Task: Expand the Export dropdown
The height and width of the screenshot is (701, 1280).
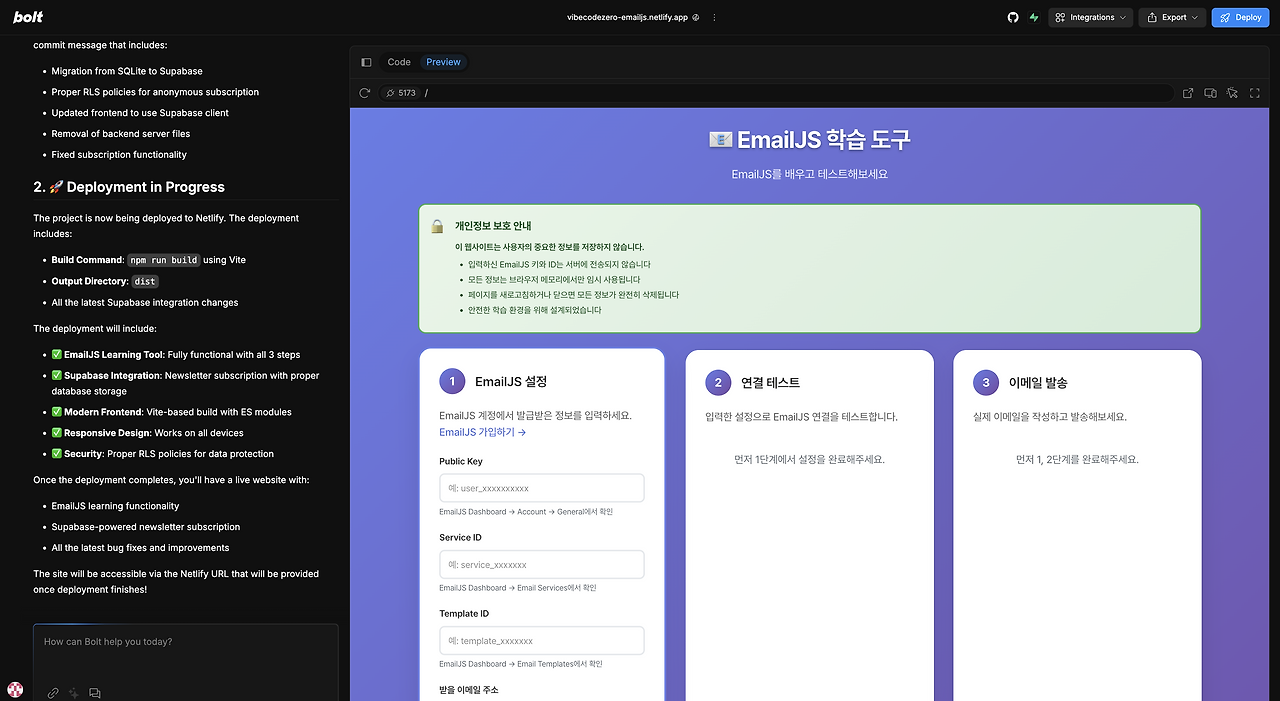Action: pos(1172,17)
